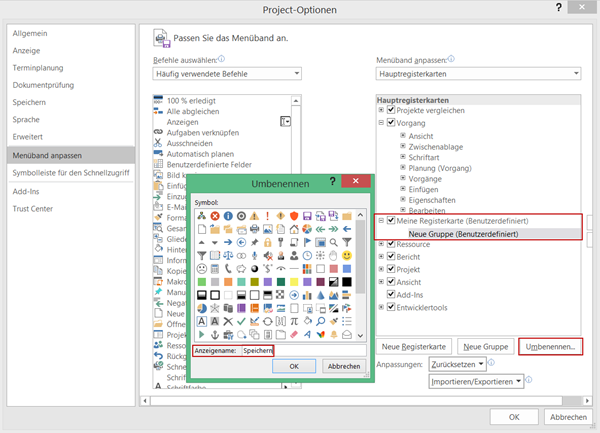Choose the sad face symbol
This screenshot has height=433, width=600.
[x=202, y=269]
